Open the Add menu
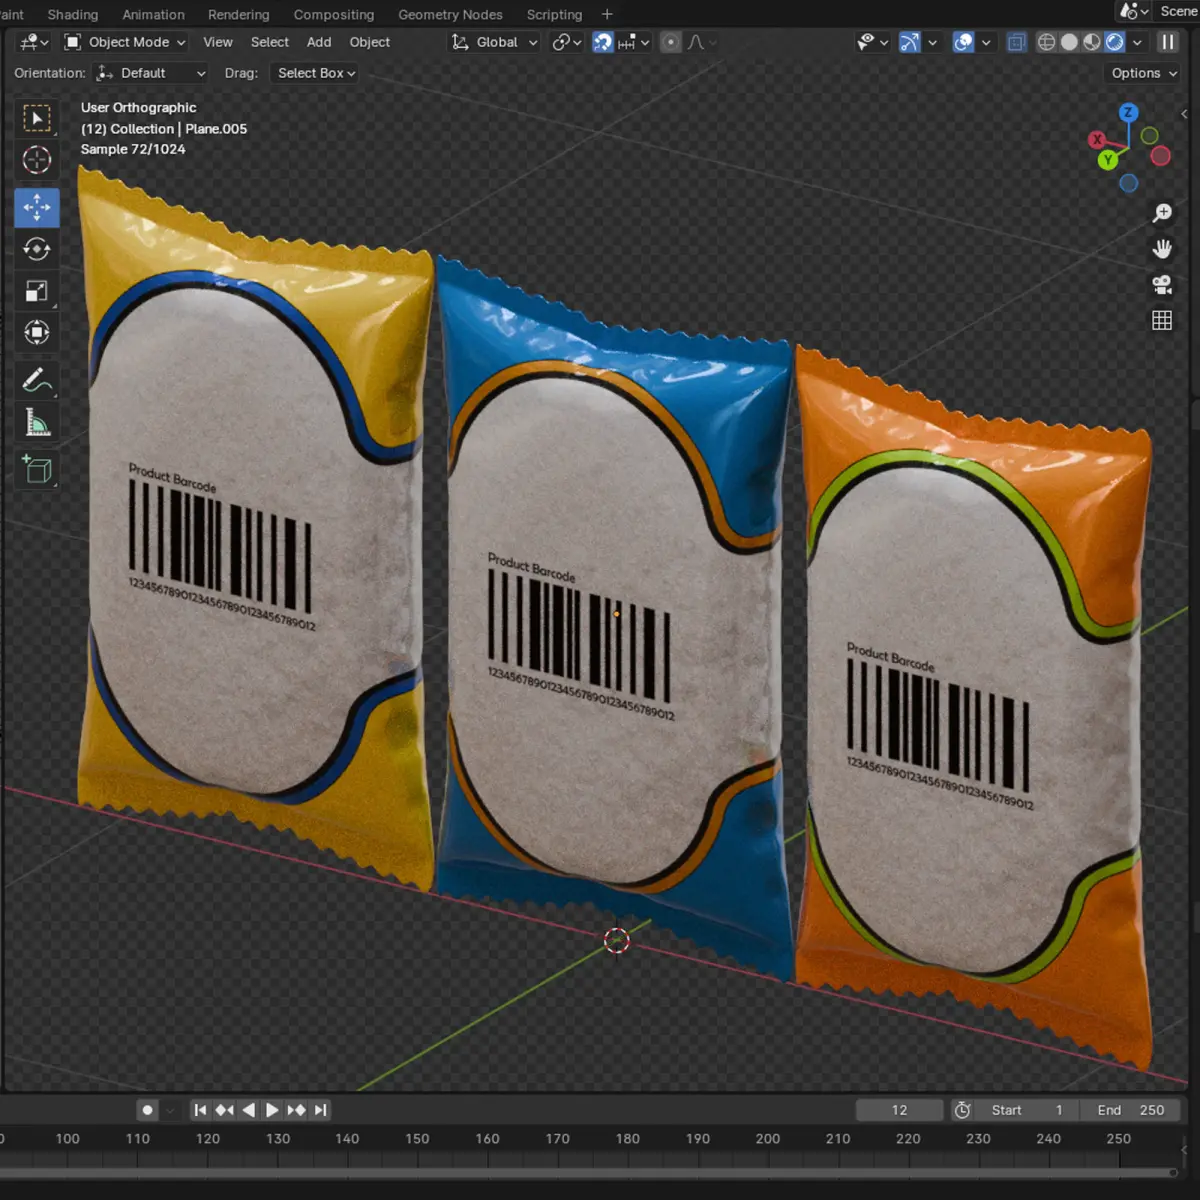Viewport: 1200px width, 1200px height. 319,42
